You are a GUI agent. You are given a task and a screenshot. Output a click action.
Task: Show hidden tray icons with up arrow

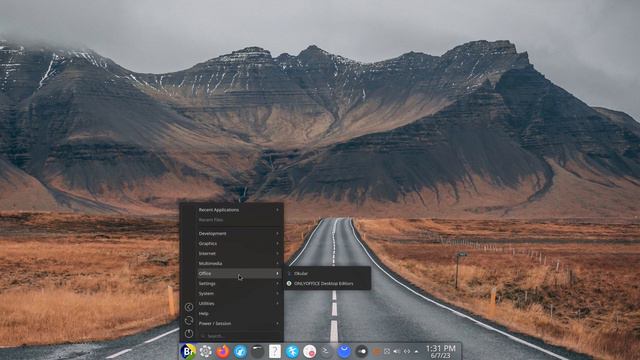pos(416,351)
